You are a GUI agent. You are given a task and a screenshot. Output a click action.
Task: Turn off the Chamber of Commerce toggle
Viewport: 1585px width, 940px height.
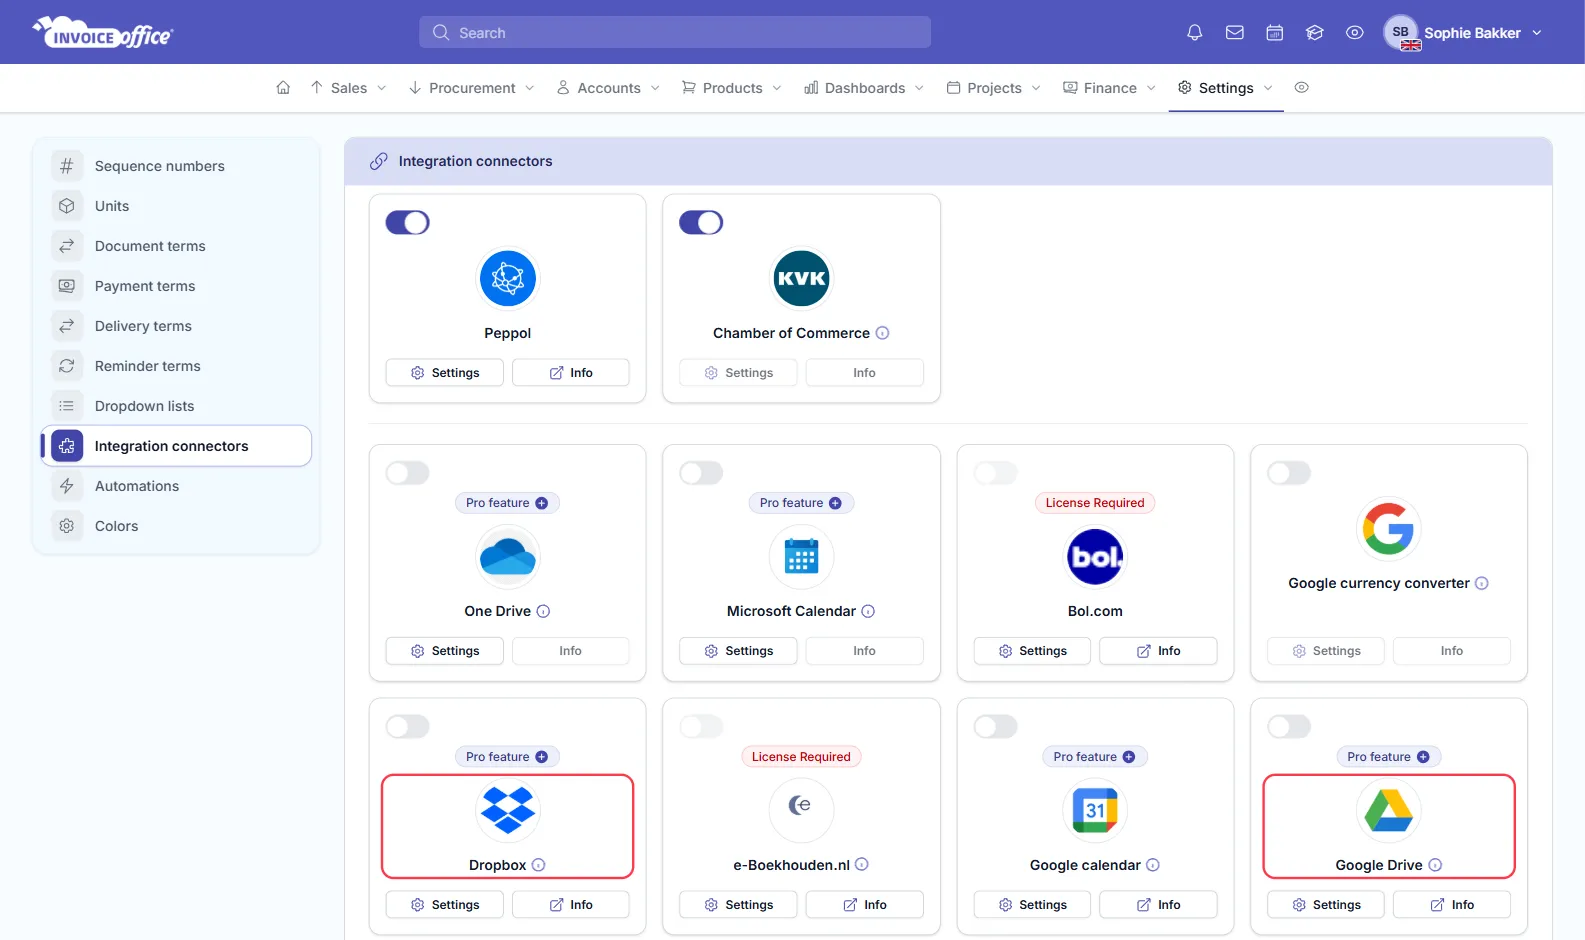point(701,222)
